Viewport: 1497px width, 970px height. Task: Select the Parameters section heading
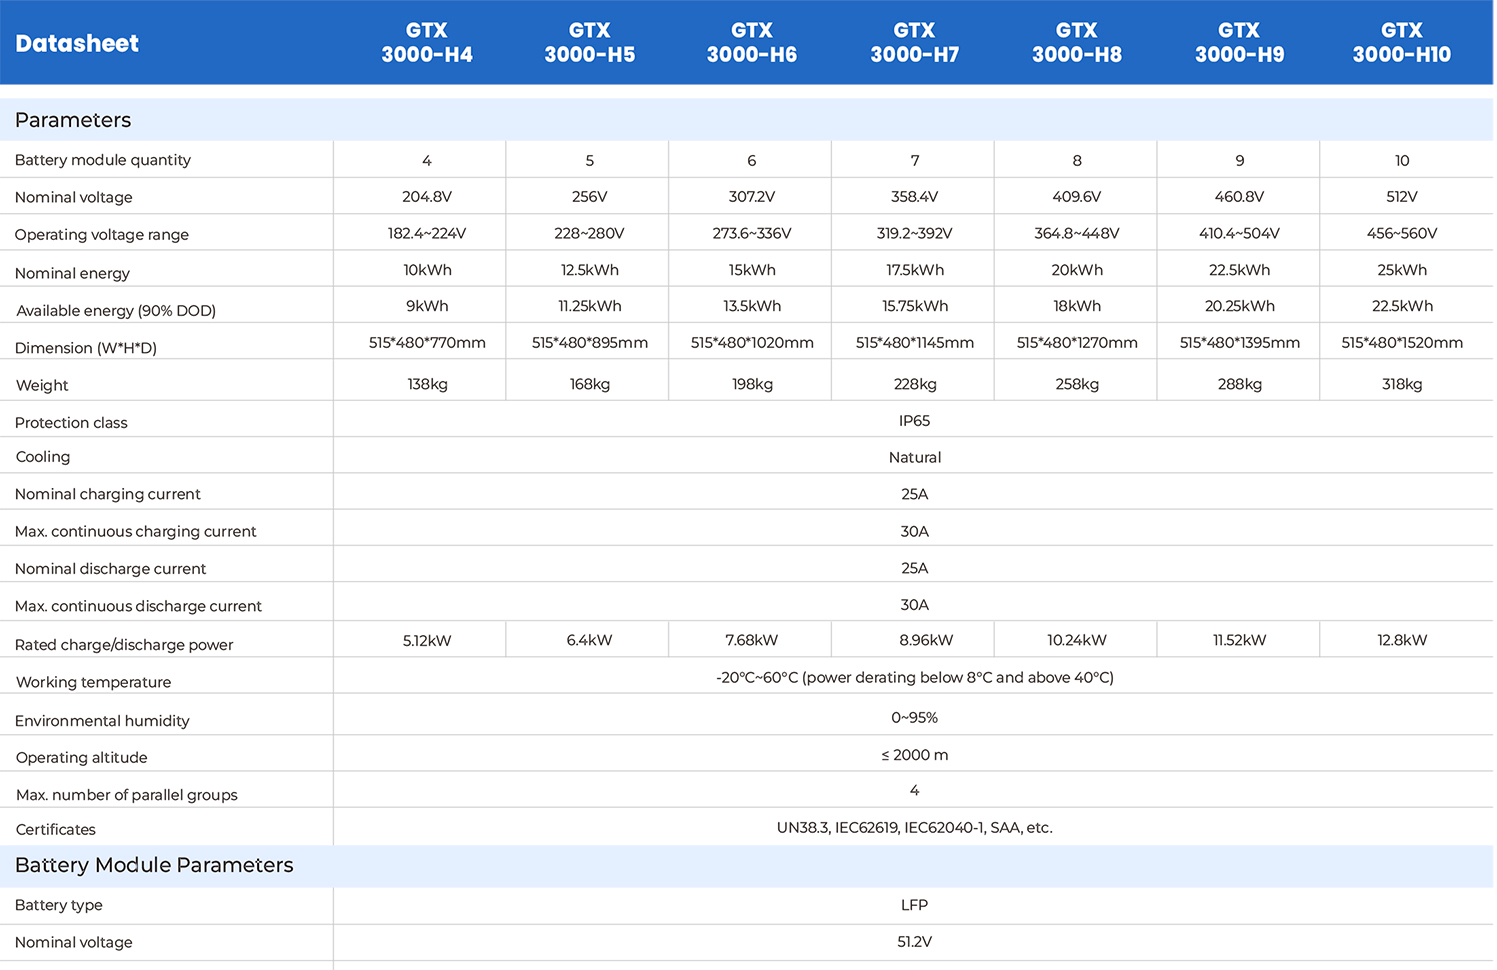(73, 120)
